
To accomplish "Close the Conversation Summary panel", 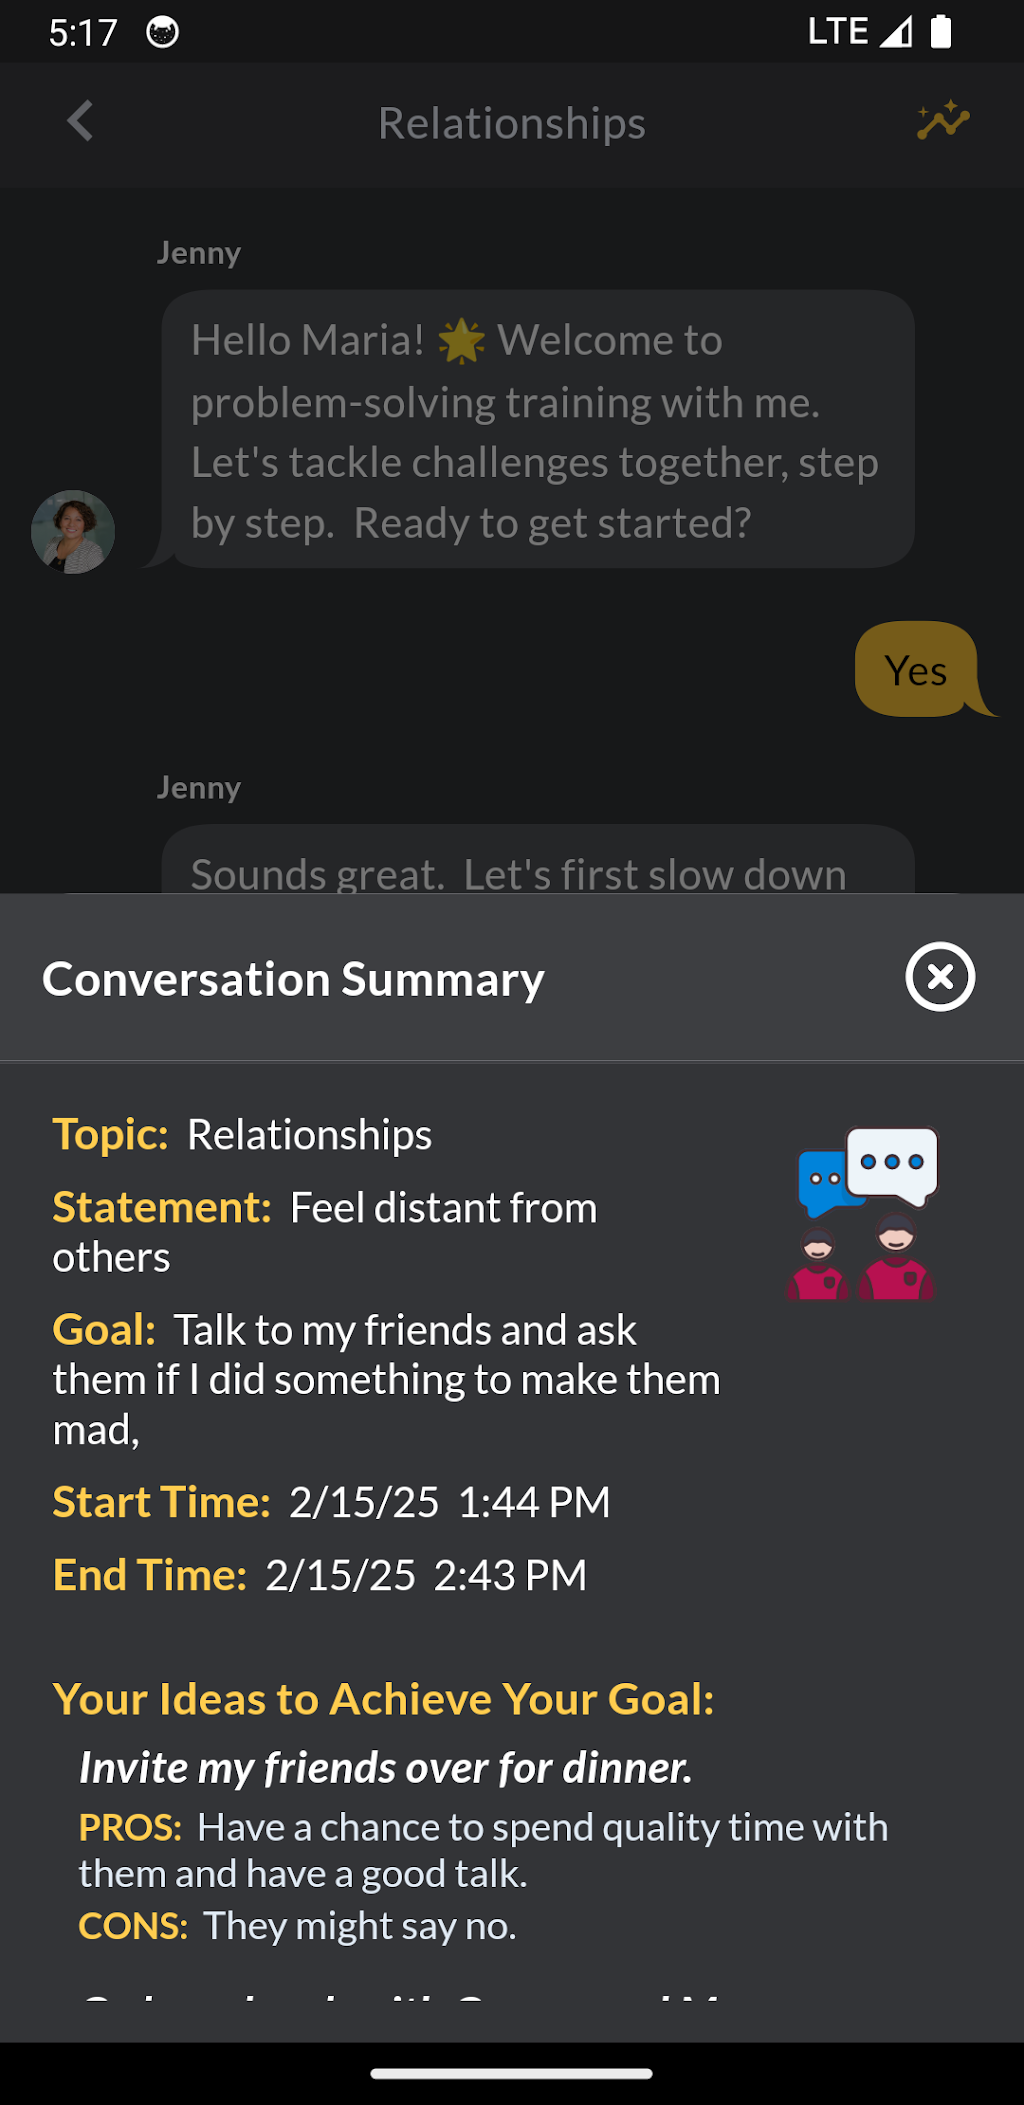I will tap(940, 977).
